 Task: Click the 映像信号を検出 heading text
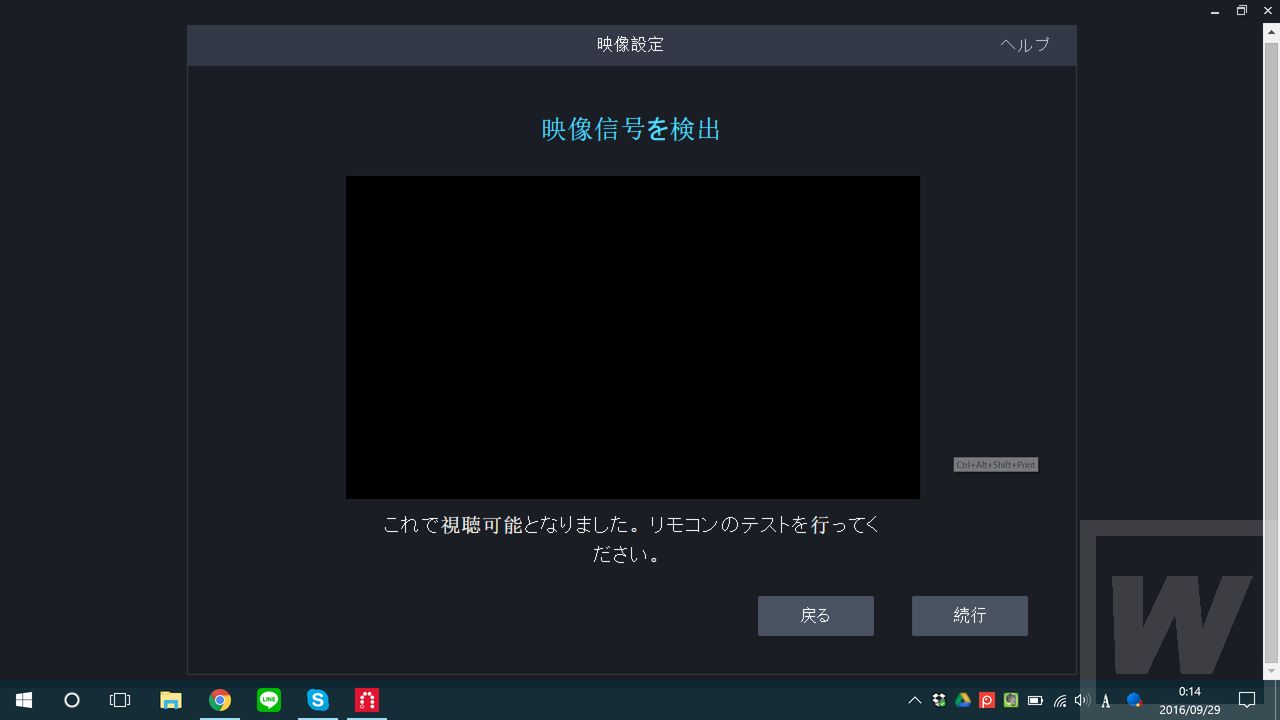point(631,129)
